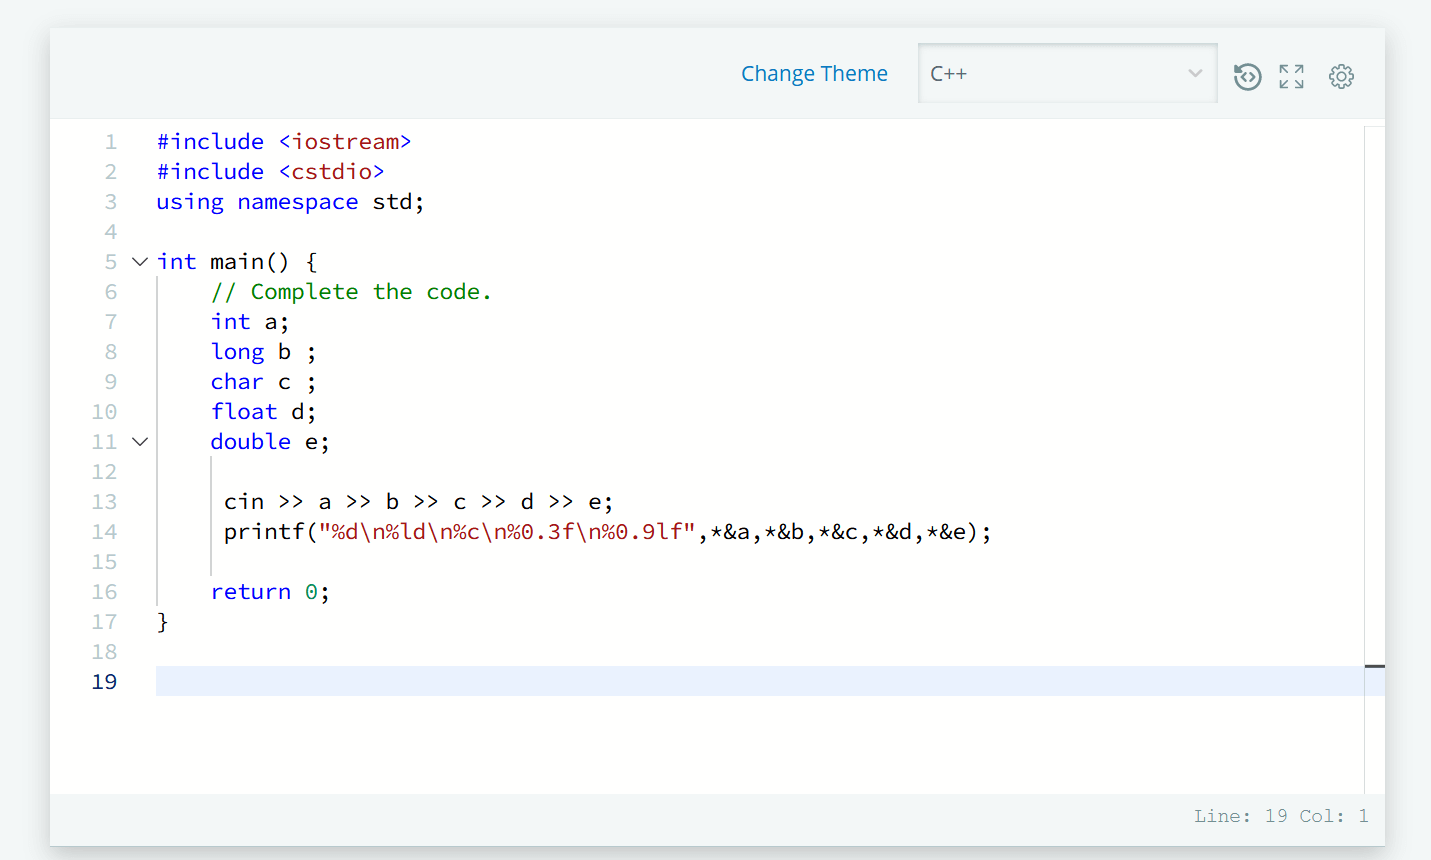The width and height of the screenshot is (1431, 860).
Task: Open the Change Theme option
Action: pyautogui.click(x=814, y=73)
